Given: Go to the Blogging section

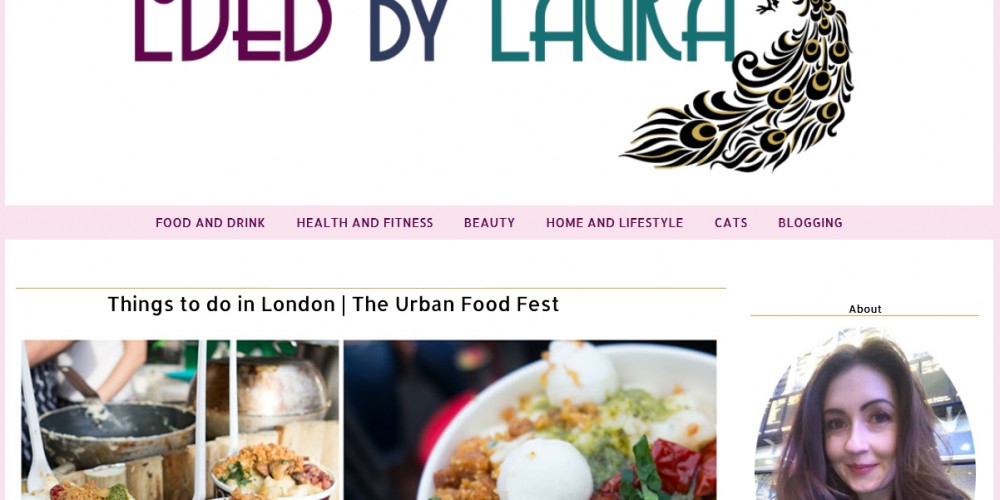Looking at the screenshot, I should coord(810,223).
